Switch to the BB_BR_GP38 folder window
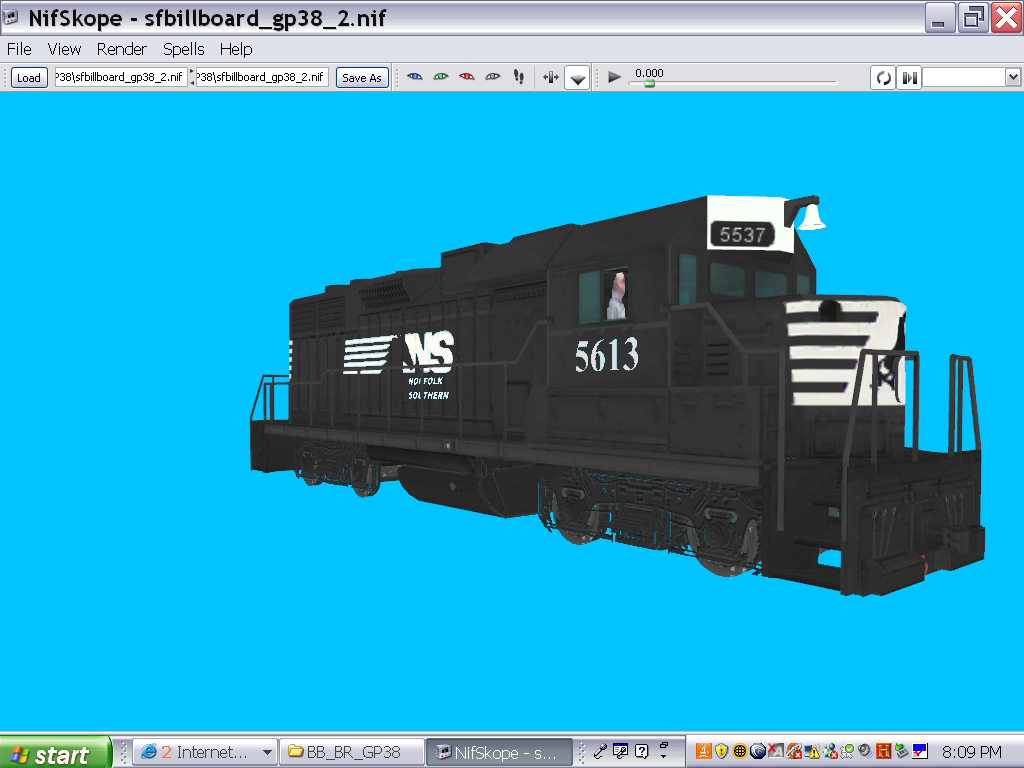 point(352,752)
